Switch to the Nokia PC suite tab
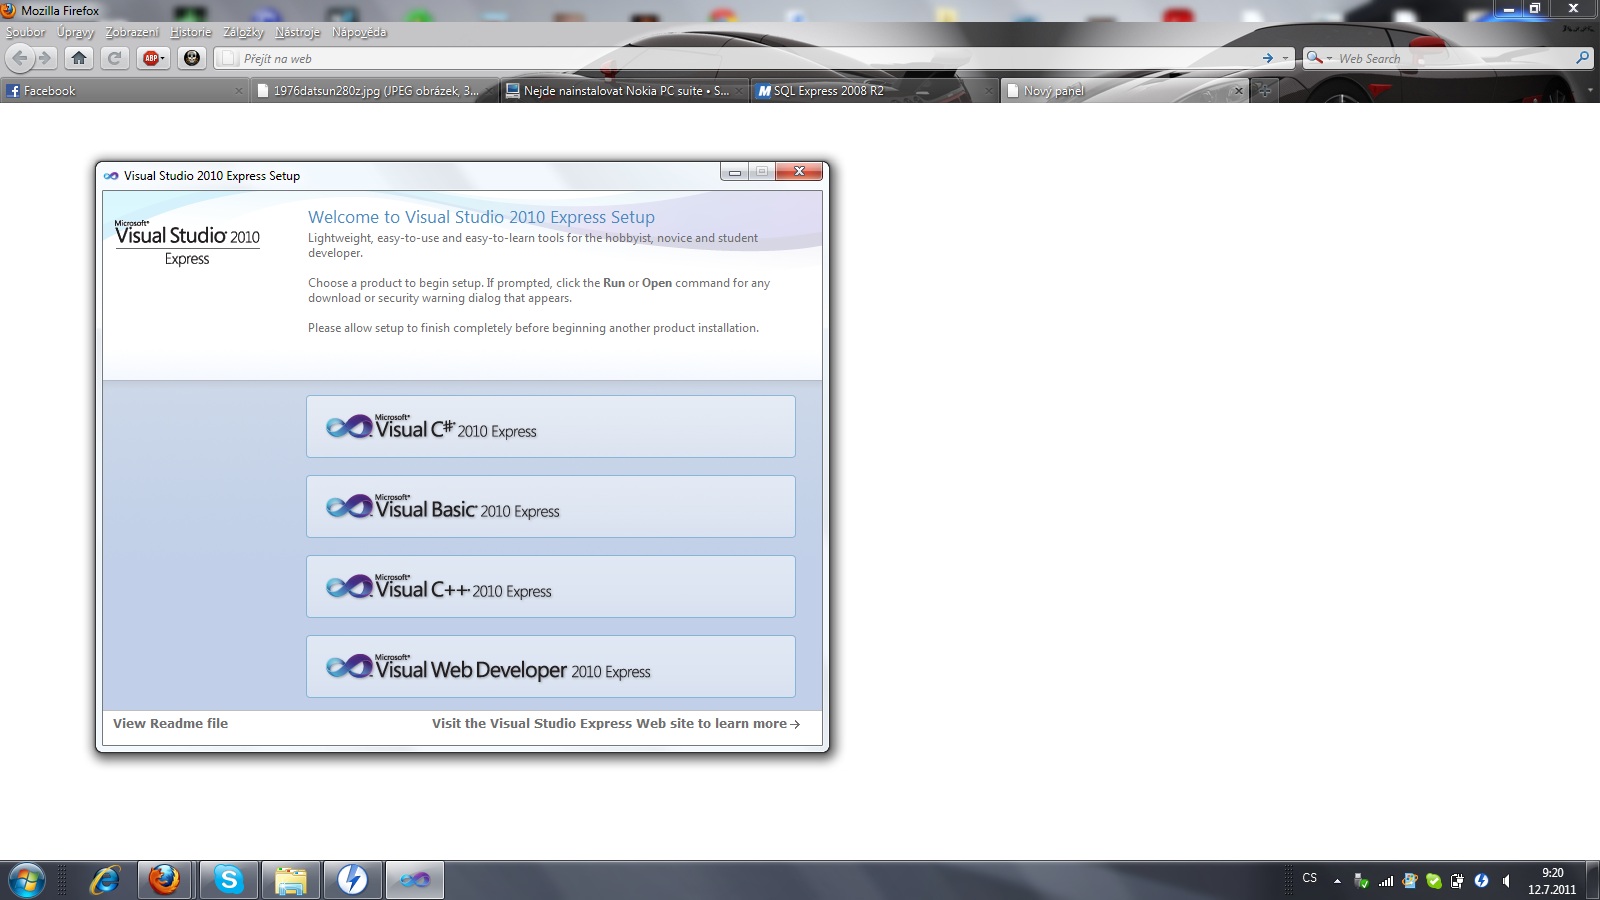The image size is (1600, 900). 626,90
